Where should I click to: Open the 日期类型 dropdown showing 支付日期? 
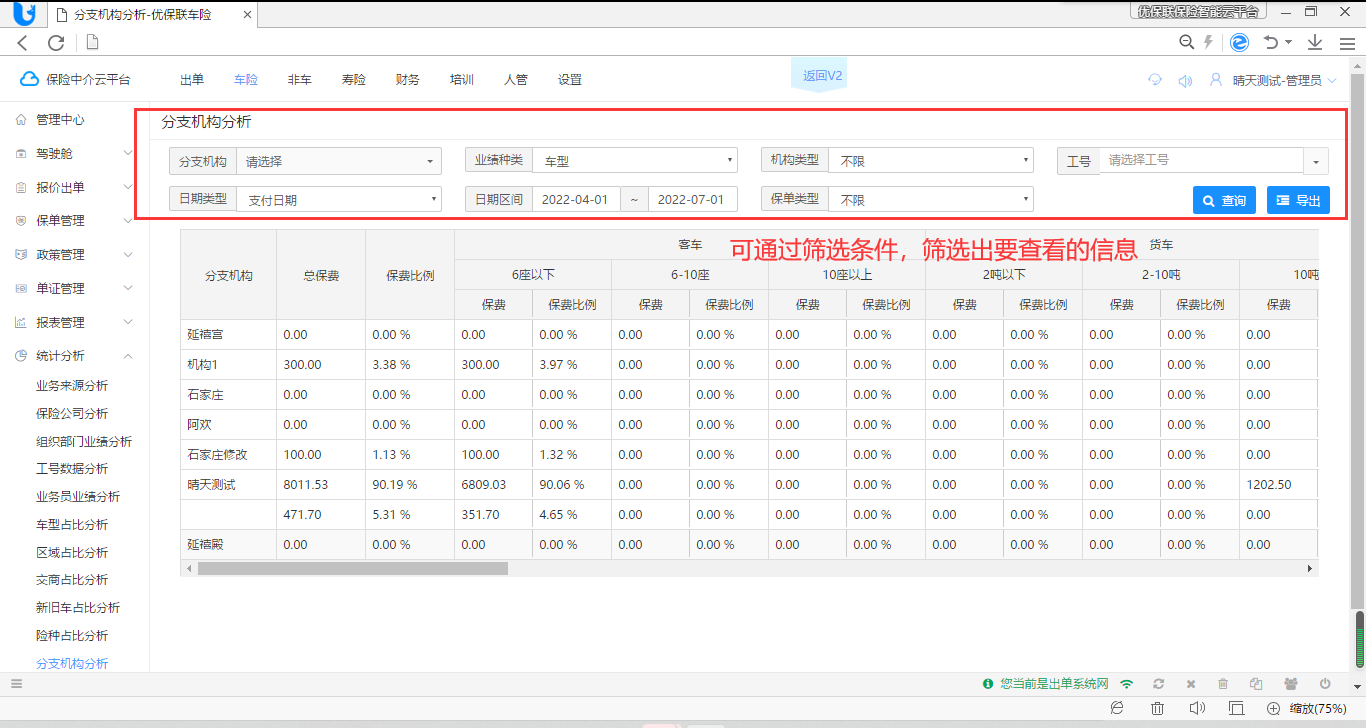click(339, 200)
